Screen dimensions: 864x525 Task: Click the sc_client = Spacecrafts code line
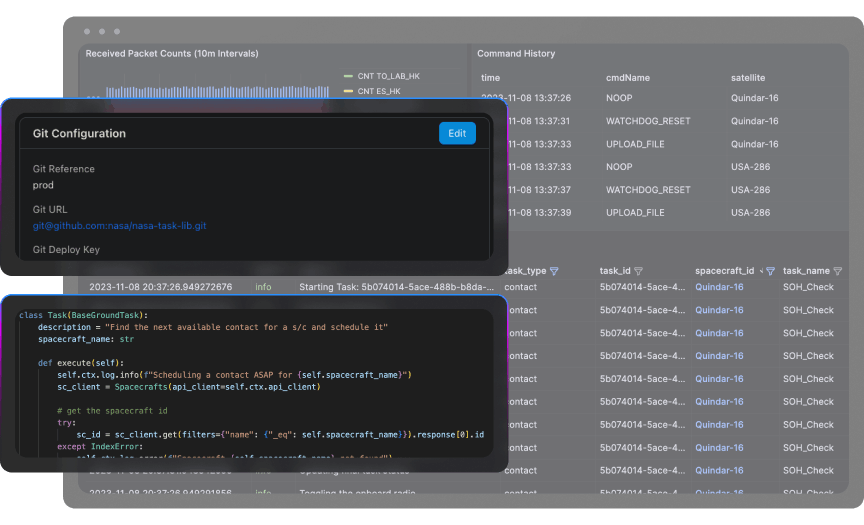[188, 387]
